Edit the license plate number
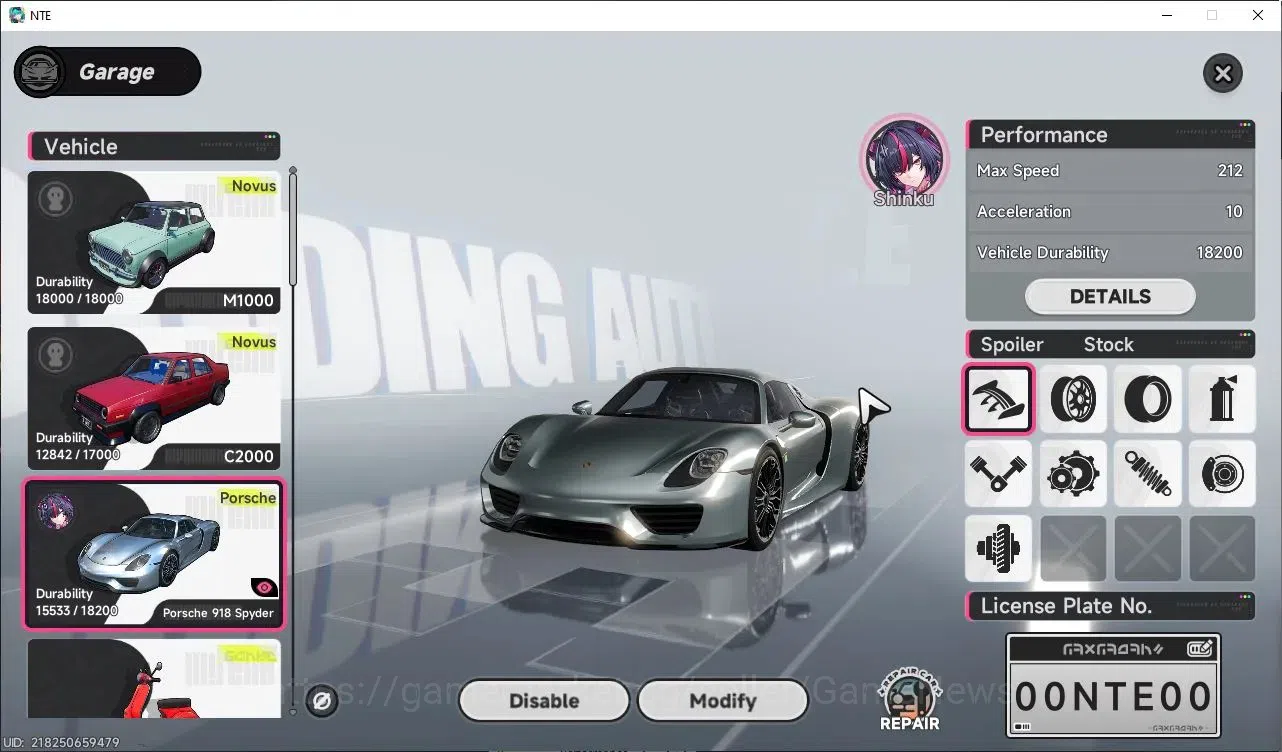Screen dimensions: 1282x752 (x=1200, y=648)
